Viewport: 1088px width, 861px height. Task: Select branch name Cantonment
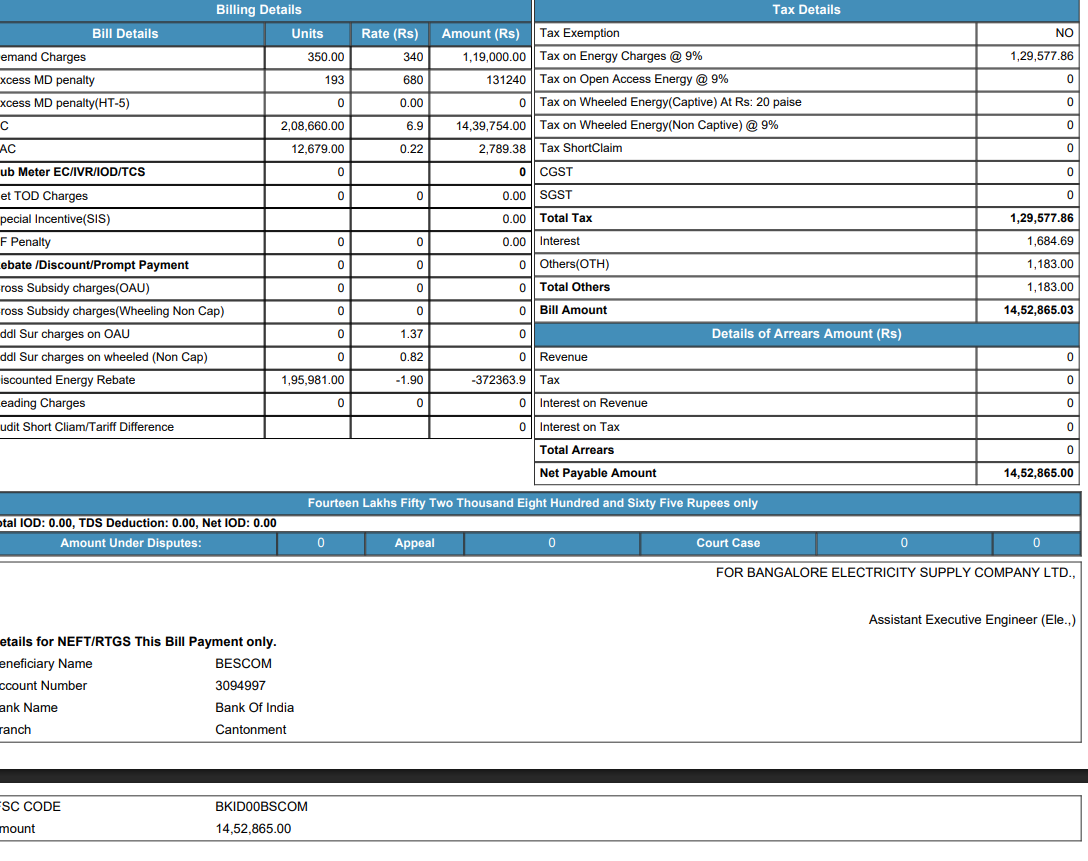point(250,729)
